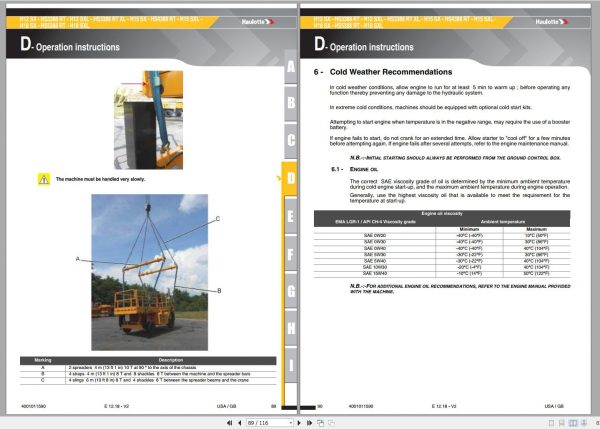Select two-page continuous layout icon
Viewport: 600px width, 429px height.
coord(584,423)
